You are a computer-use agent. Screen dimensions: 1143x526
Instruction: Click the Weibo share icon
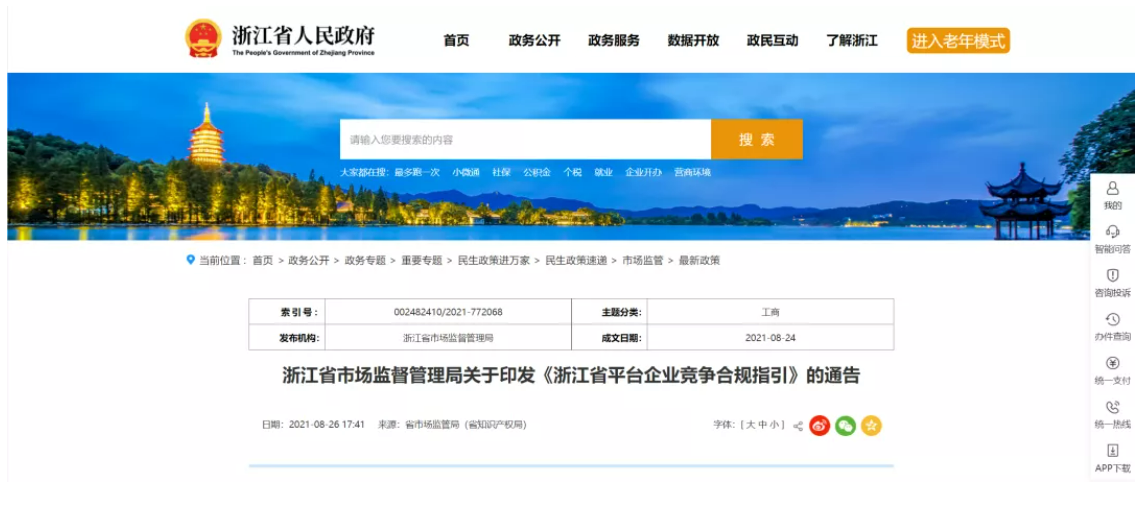(820, 425)
